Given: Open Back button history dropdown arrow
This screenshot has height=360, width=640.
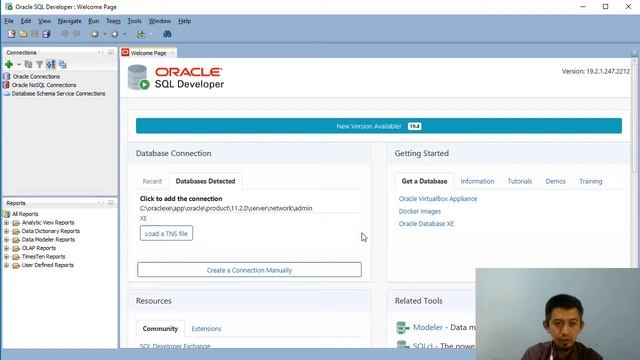Looking at the screenshot, I should (x=105, y=34).
